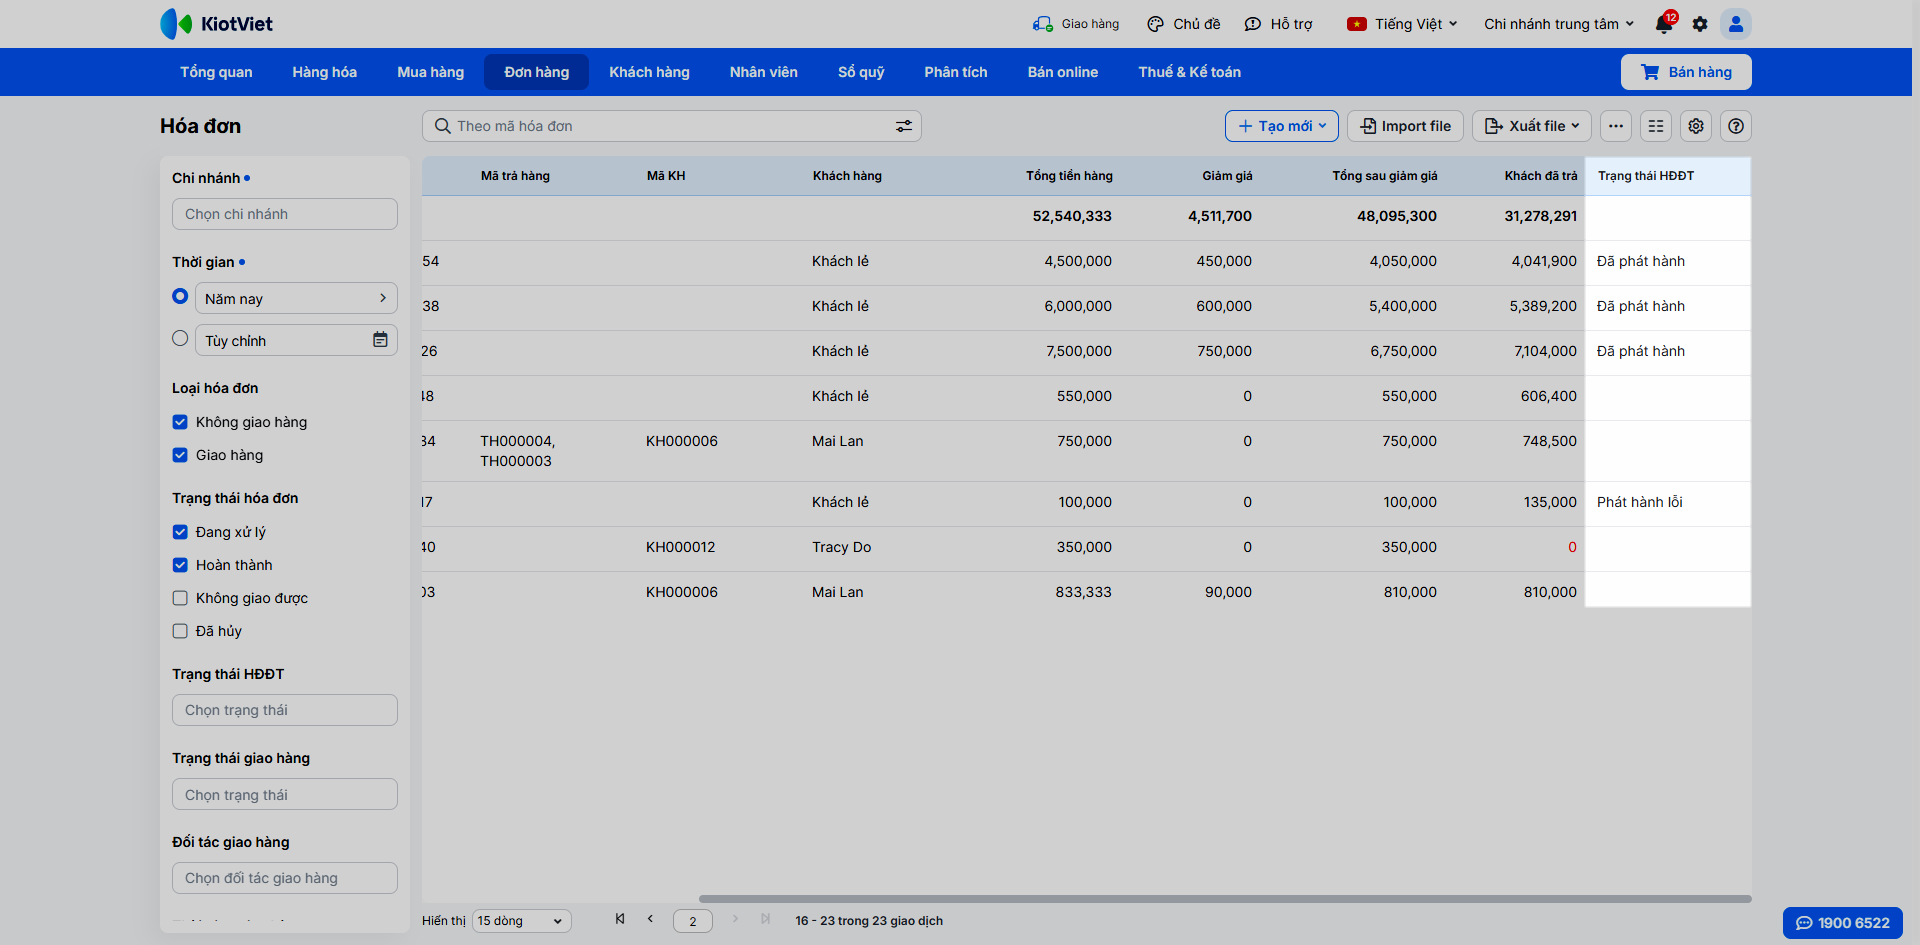Click the help question mark icon
This screenshot has height=945, width=1920.
click(1736, 126)
